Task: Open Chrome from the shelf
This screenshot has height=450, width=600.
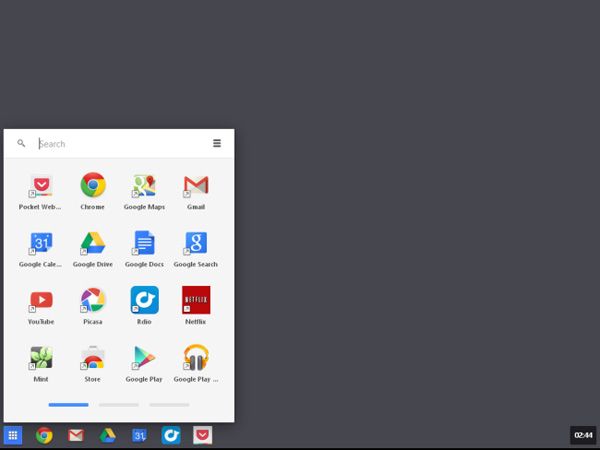Action: point(44,435)
